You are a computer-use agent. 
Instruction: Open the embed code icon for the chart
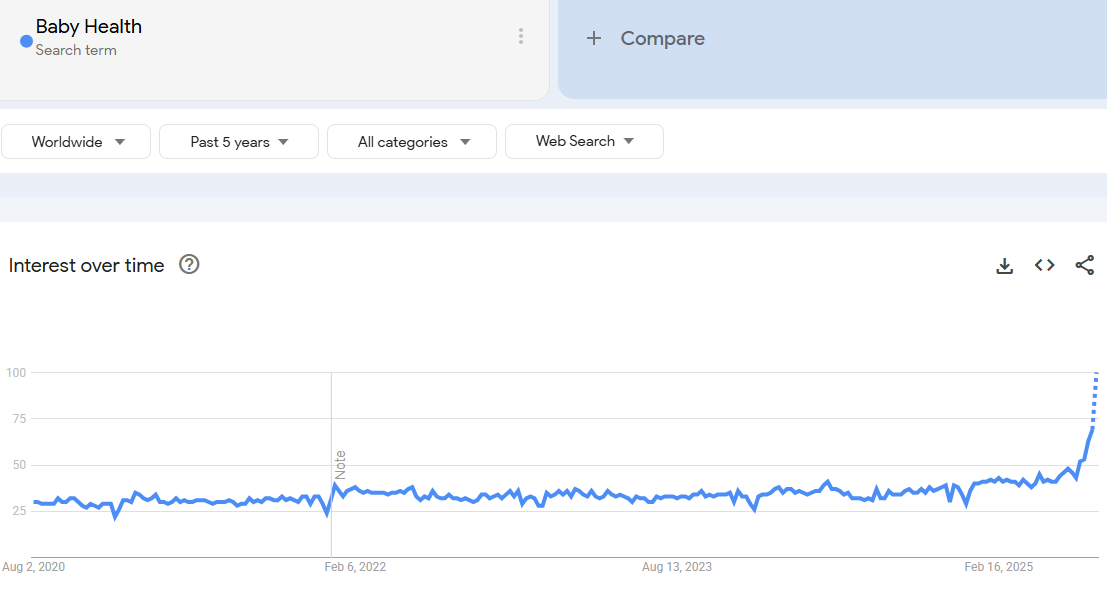pos(1045,265)
